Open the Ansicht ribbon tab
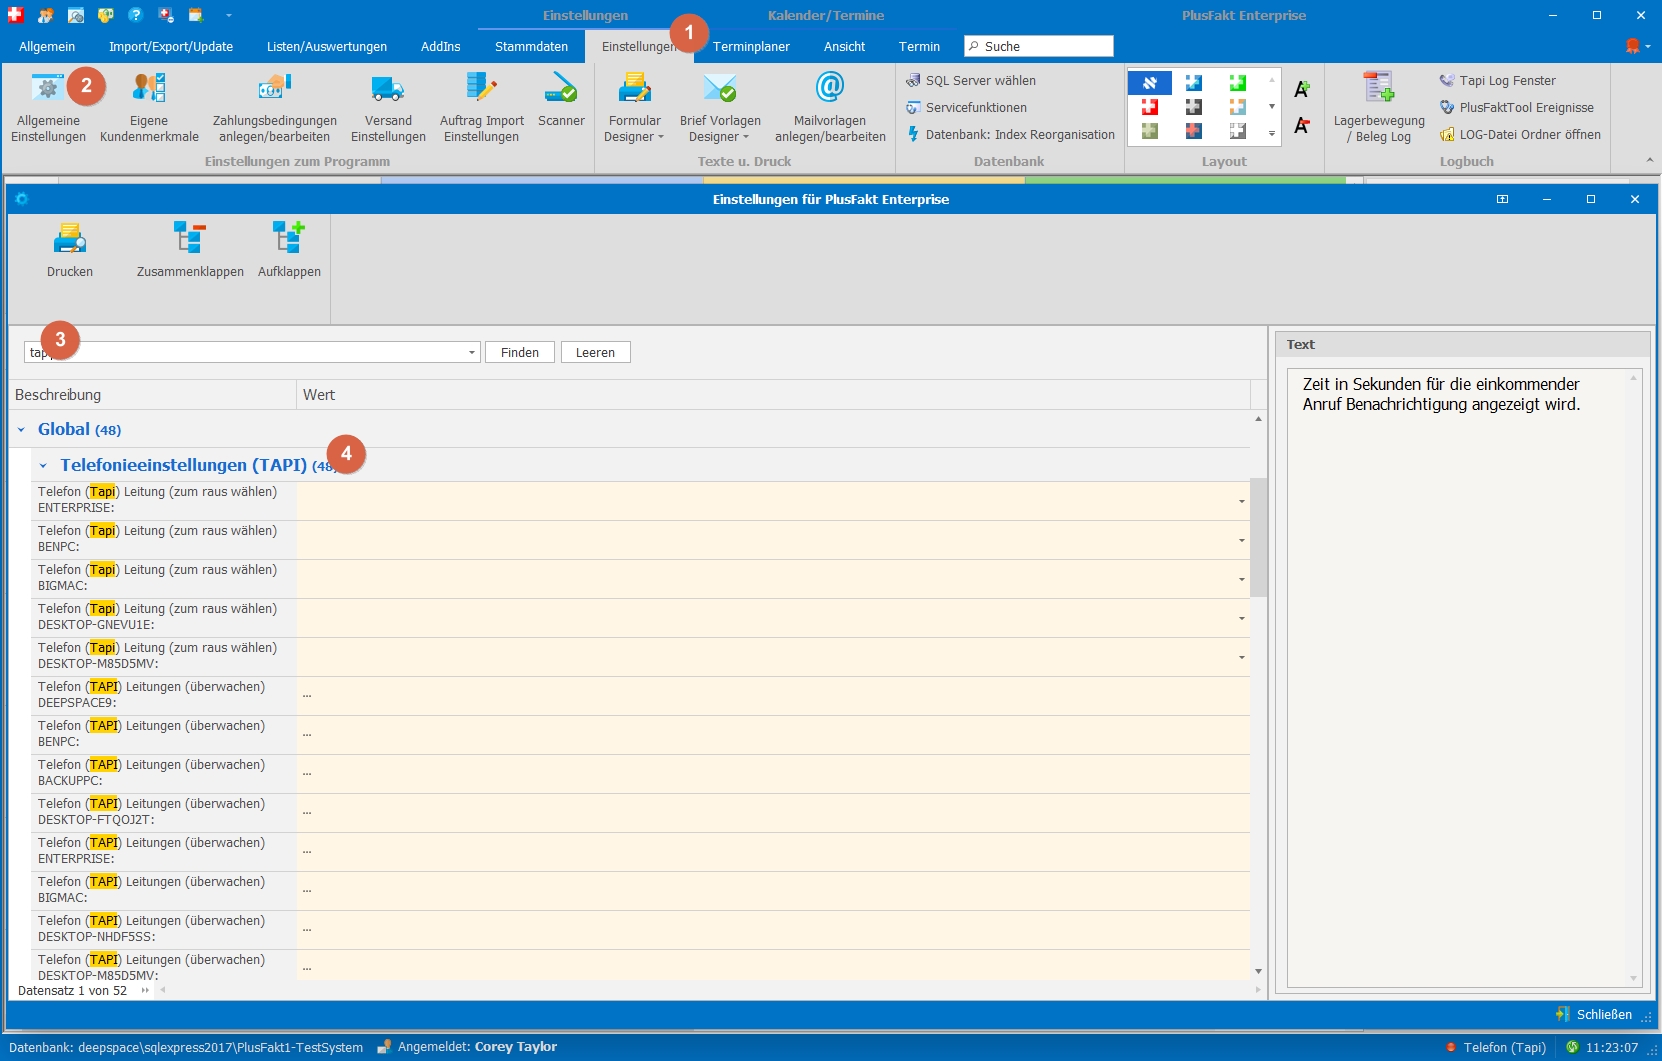The height and width of the screenshot is (1061, 1662). point(845,47)
